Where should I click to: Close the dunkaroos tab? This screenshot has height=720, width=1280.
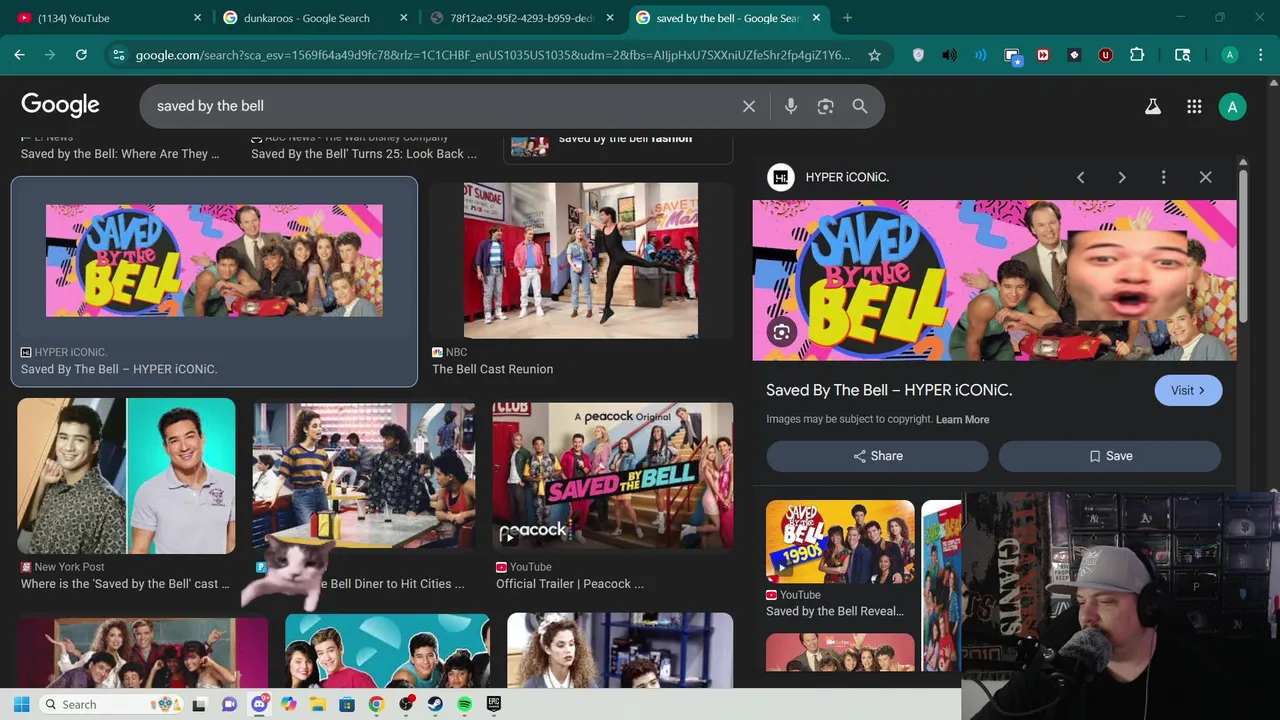(404, 18)
